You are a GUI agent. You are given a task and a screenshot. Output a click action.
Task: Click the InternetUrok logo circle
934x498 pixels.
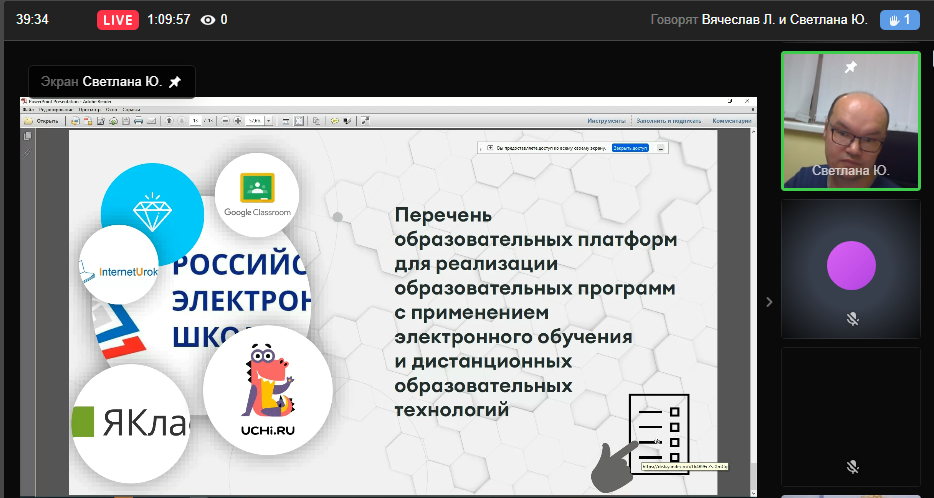[119, 264]
